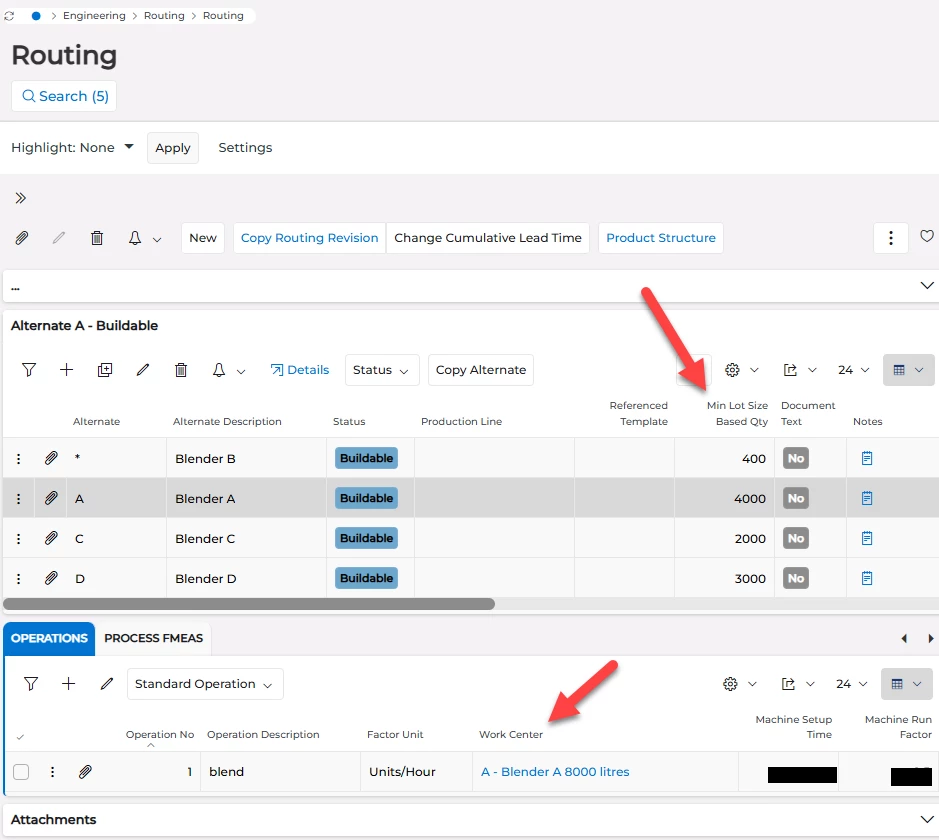
Task: Toggle Document Text No for Blender C
Action: pos(795,538)
